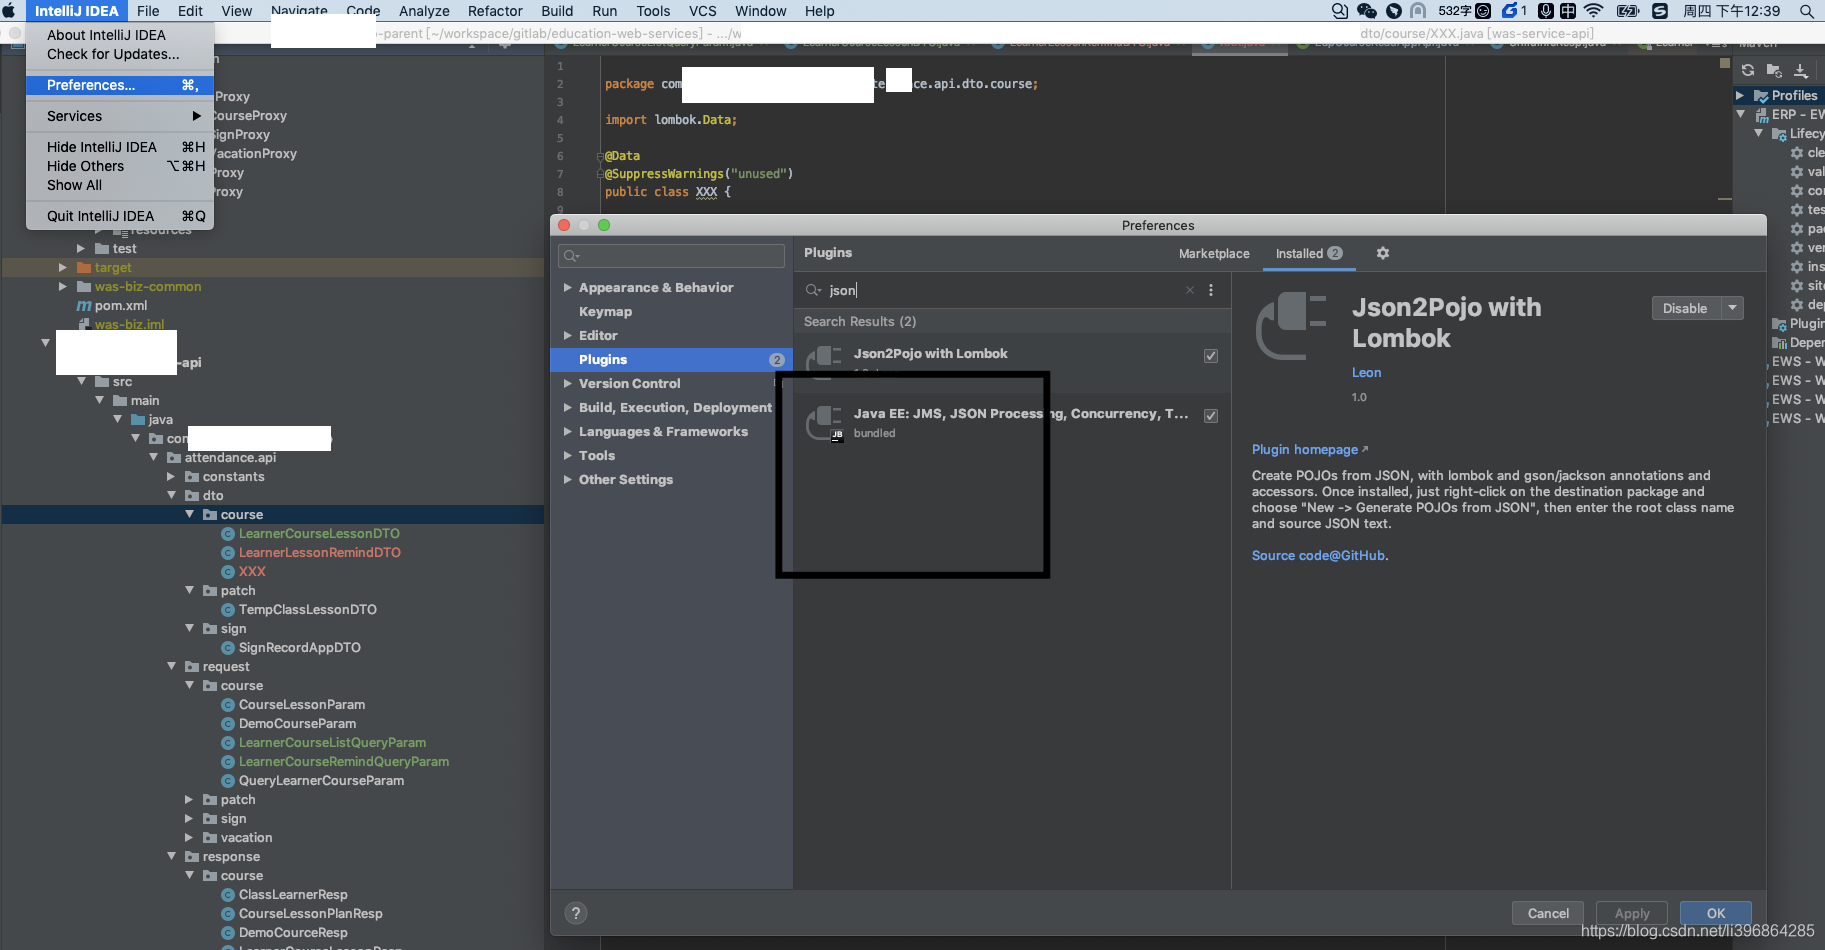Open the Refactor menu
Screen dimensions: 1825x950
(495, 11)
